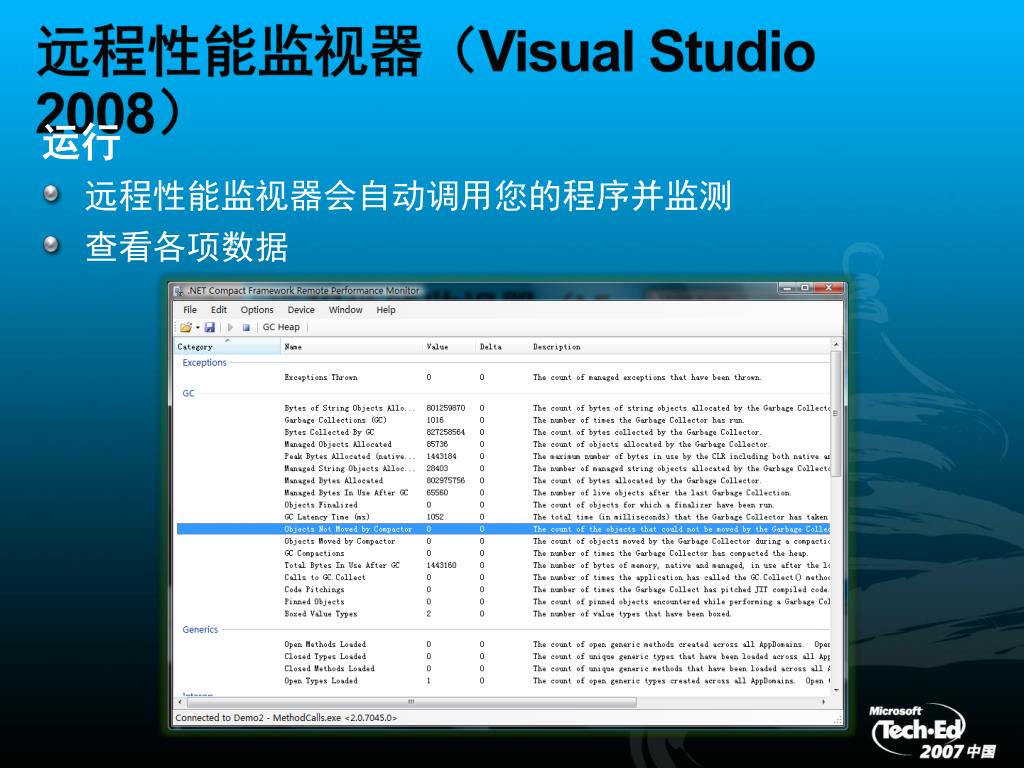Select the Peak Bytes Allocated (native... row
1024x768 pixels.
point(504,456)
